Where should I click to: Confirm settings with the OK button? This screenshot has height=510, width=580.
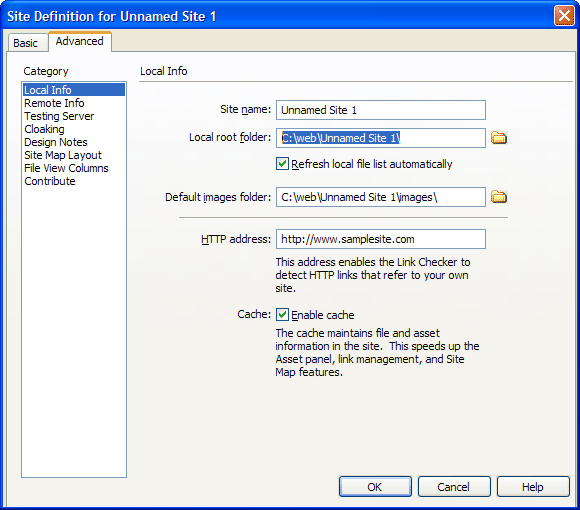(375, 487)
